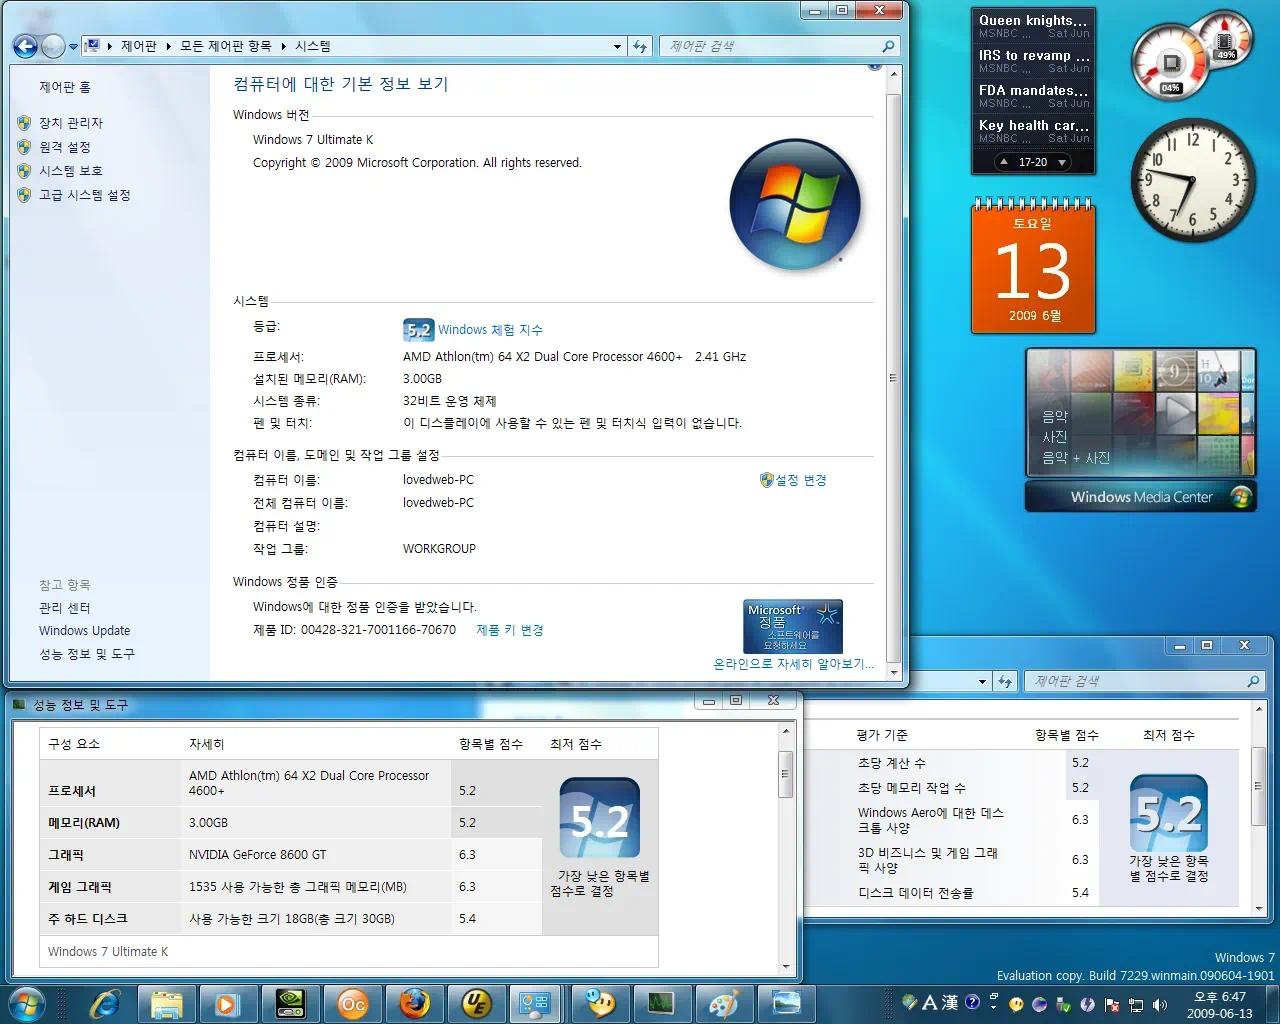Click the forward arrow in System window
This screenshot has height=1024, width=1280.
coord(53,46)
